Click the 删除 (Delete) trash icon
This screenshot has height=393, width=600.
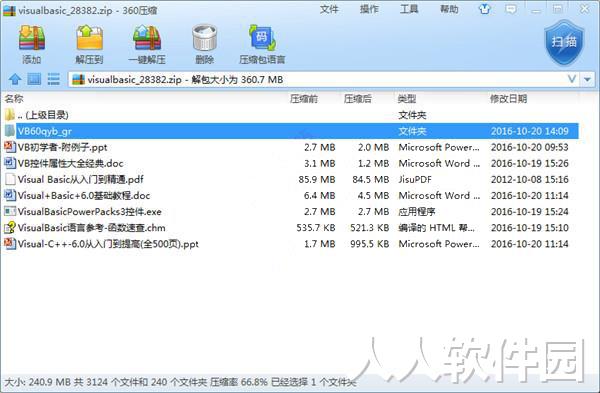[x=205, y=38]
